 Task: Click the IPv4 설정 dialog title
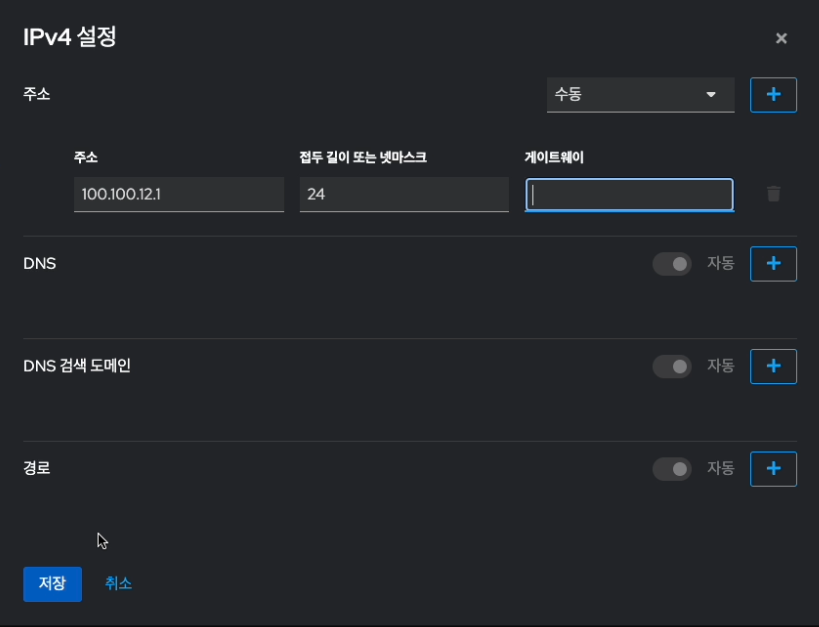(x=70, y=38)
